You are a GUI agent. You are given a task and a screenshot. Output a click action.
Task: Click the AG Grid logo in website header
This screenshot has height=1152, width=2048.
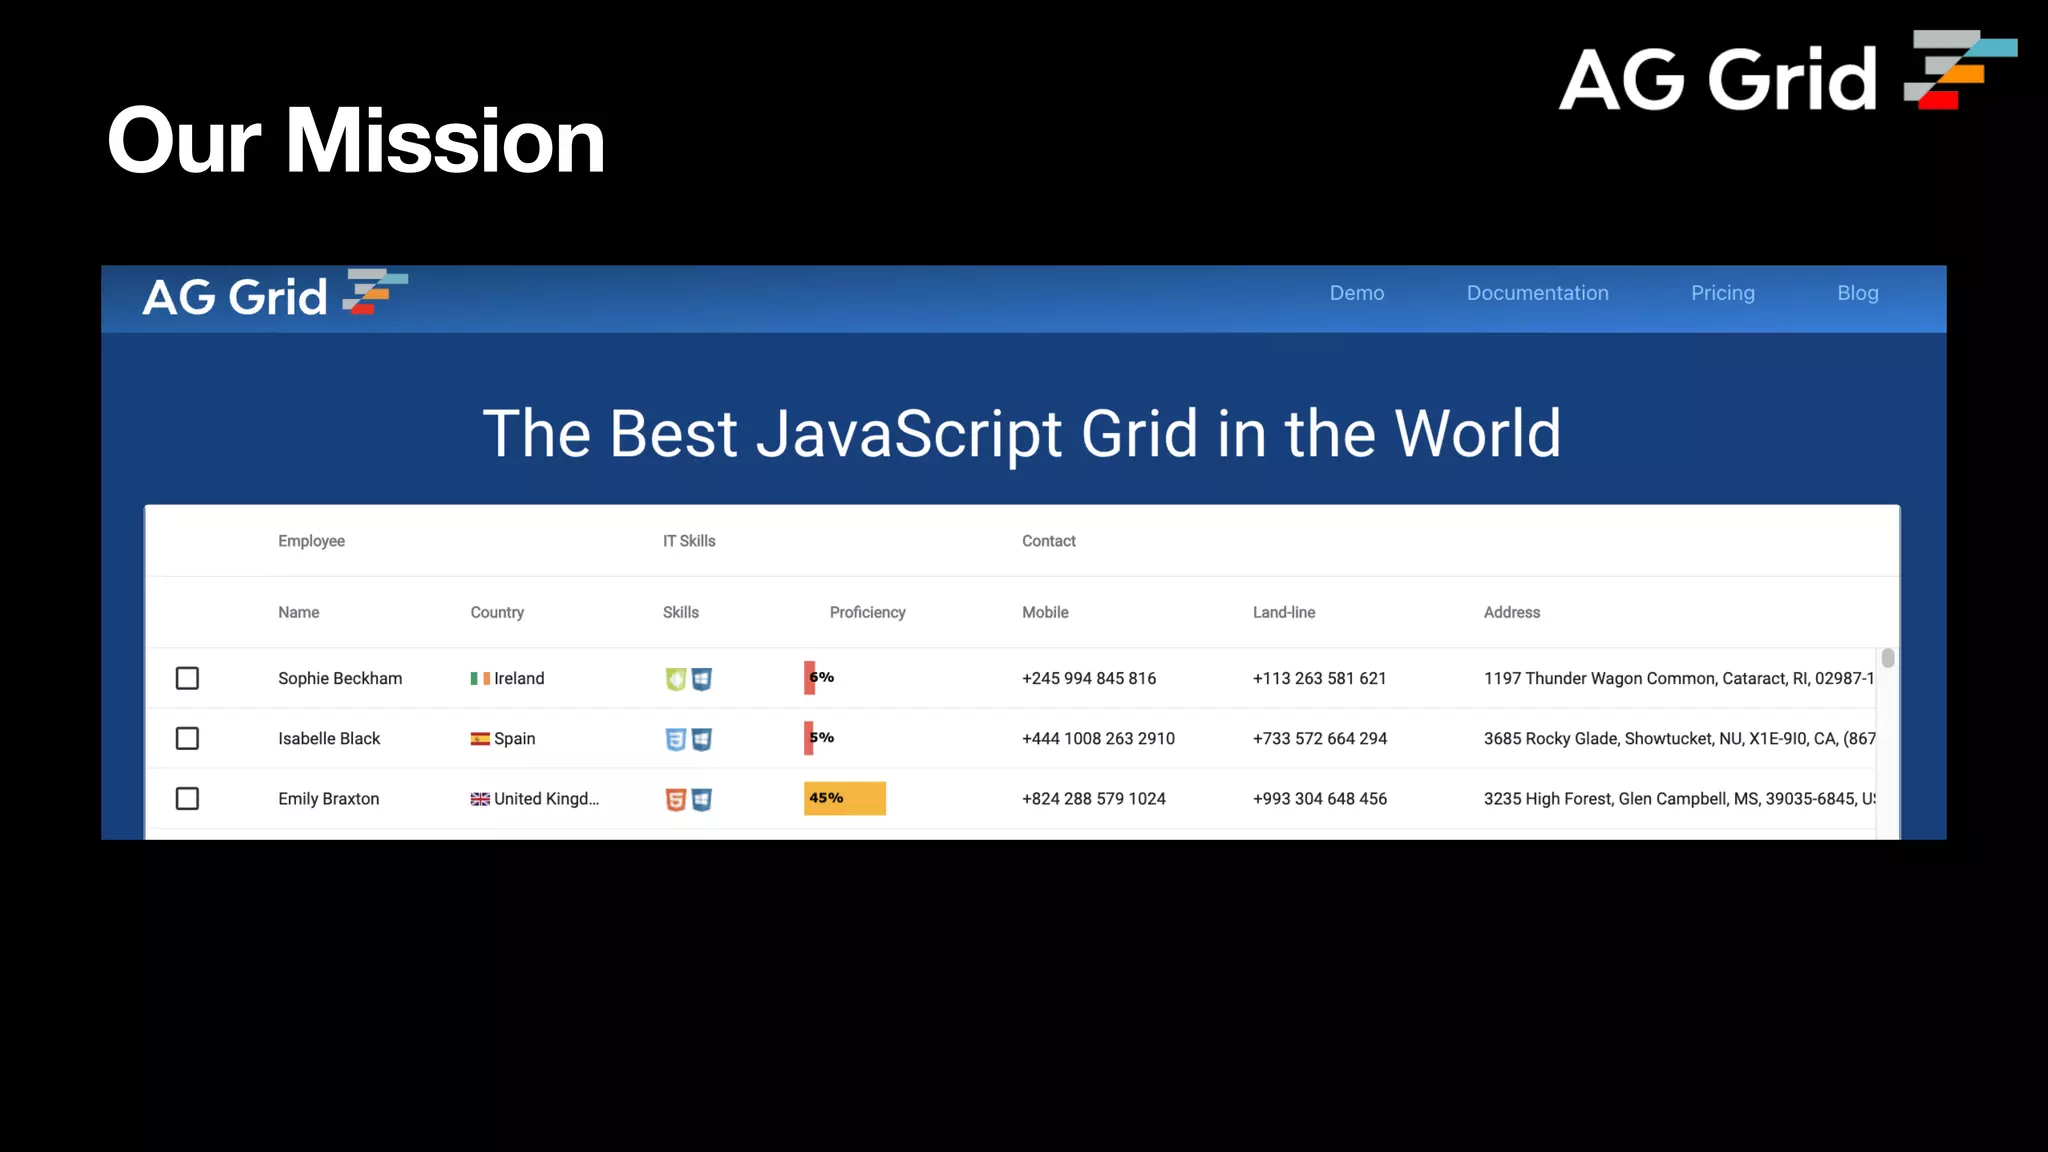[x=275, y=295]
